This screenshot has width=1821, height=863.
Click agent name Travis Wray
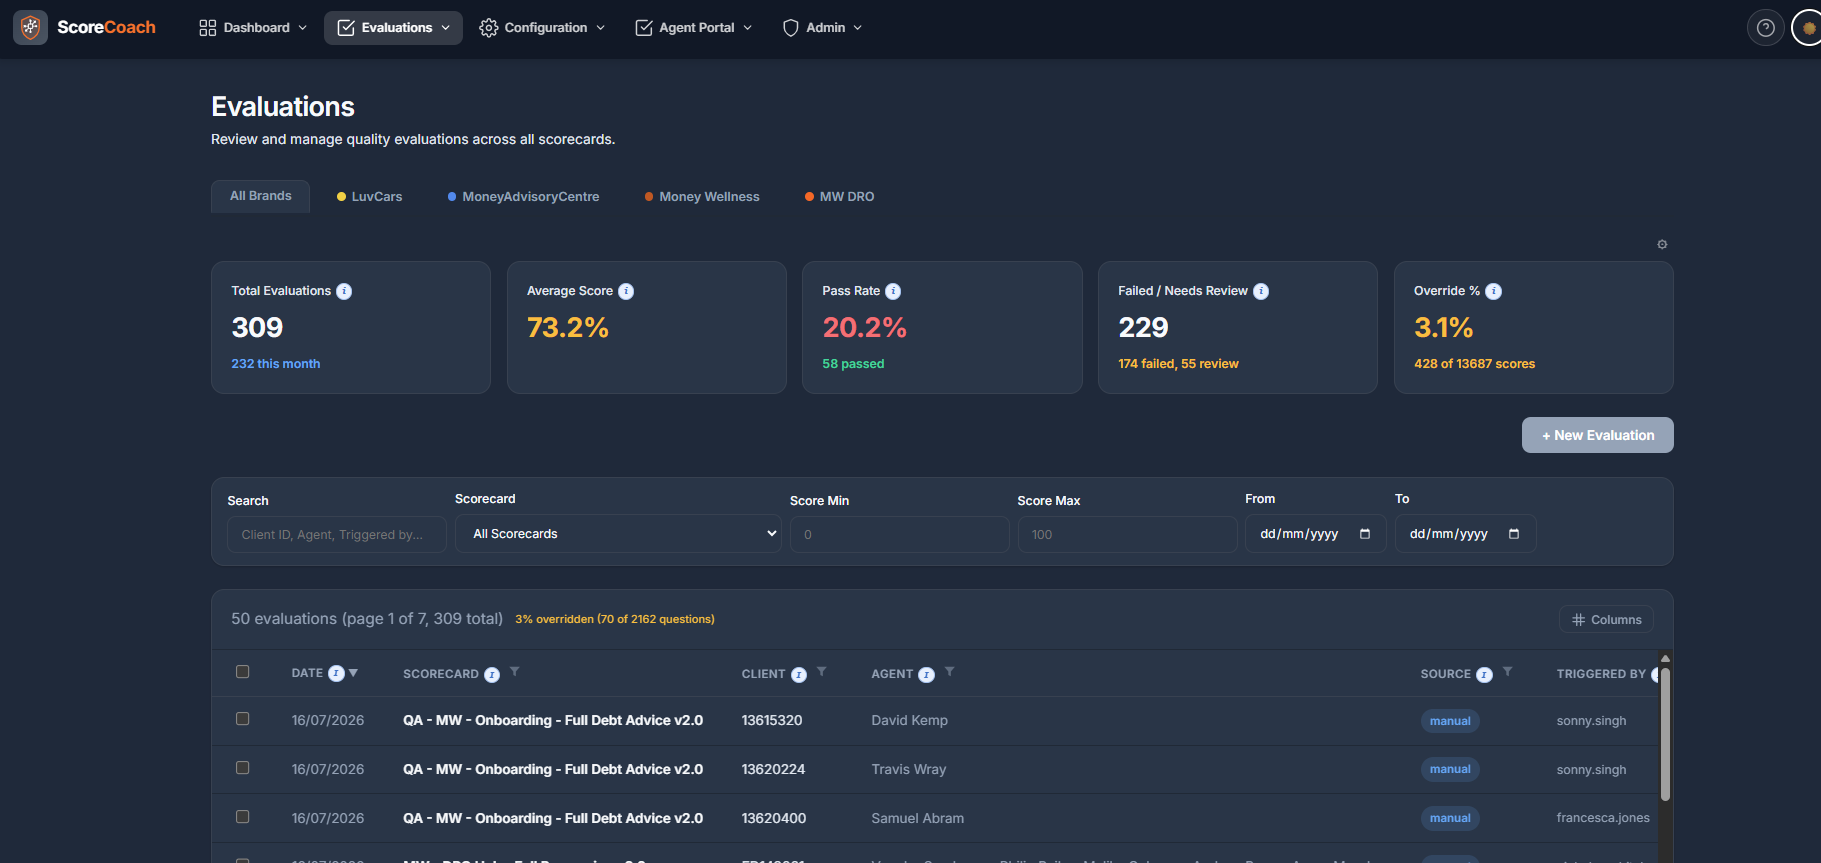click(909, 769)
